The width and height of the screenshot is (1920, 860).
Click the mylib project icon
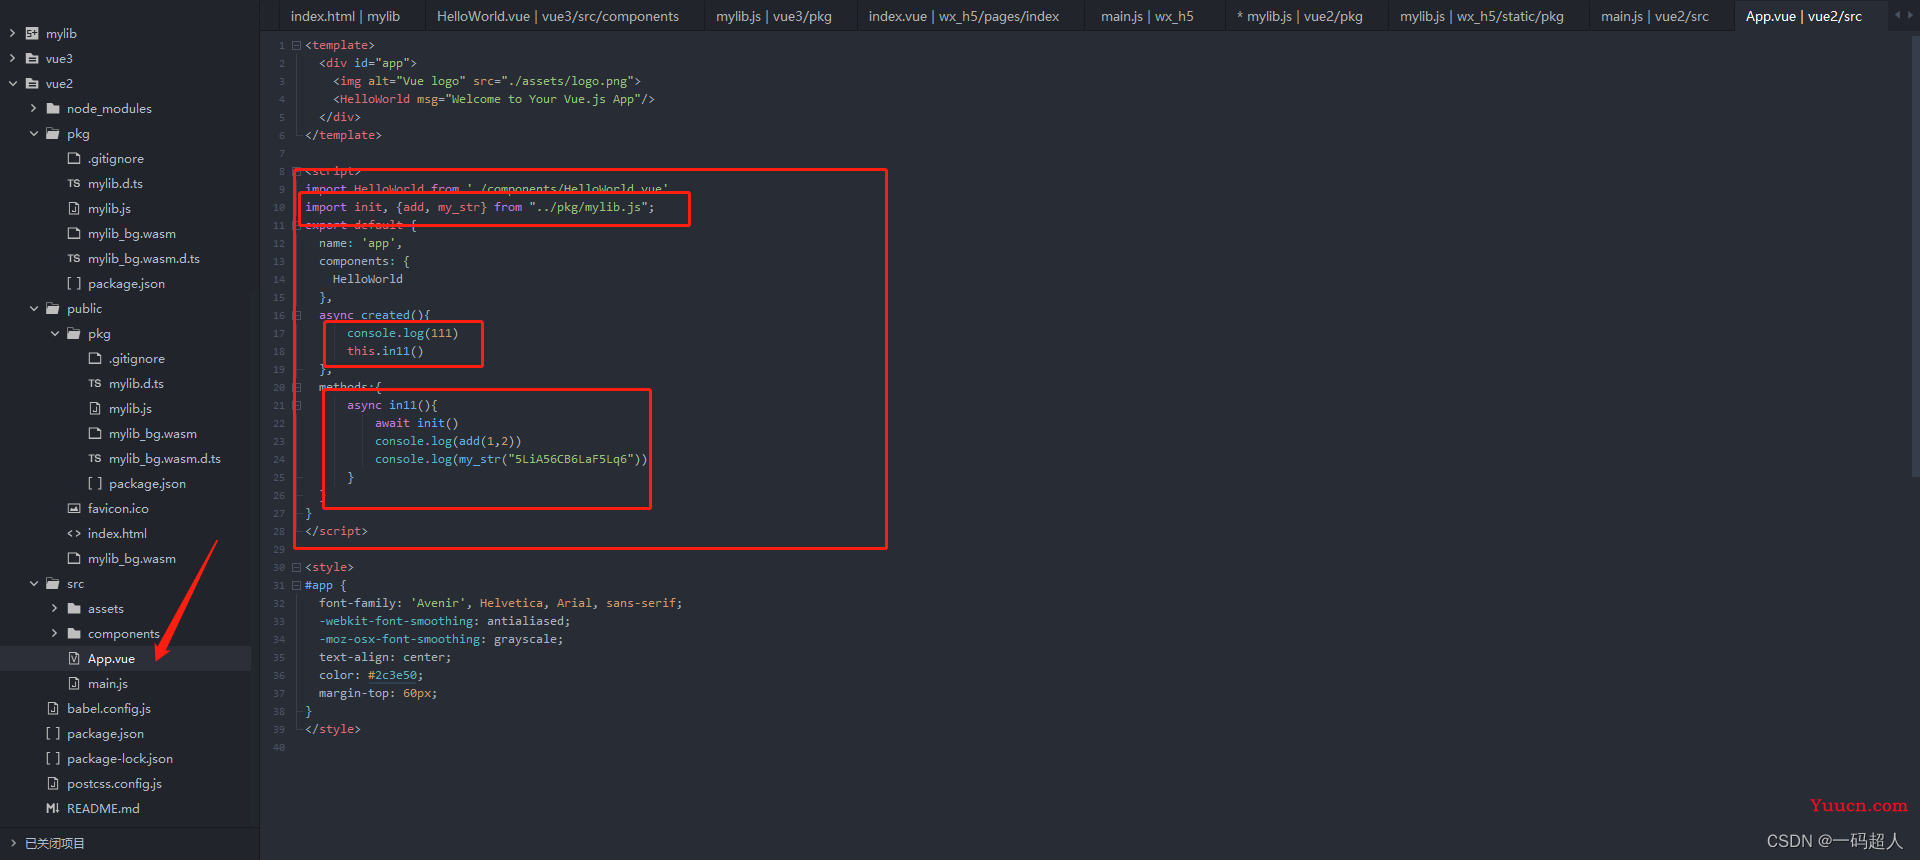pos(32,33)
